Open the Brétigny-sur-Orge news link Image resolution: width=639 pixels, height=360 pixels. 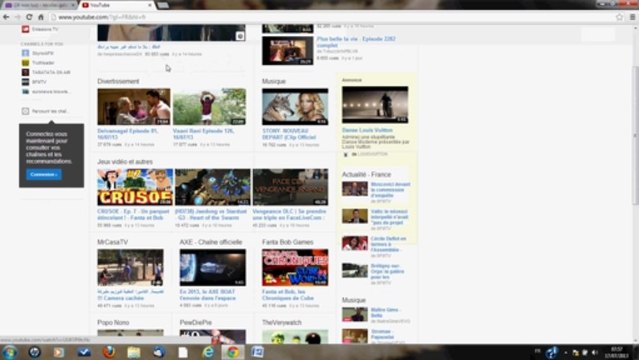pos(388,271)
